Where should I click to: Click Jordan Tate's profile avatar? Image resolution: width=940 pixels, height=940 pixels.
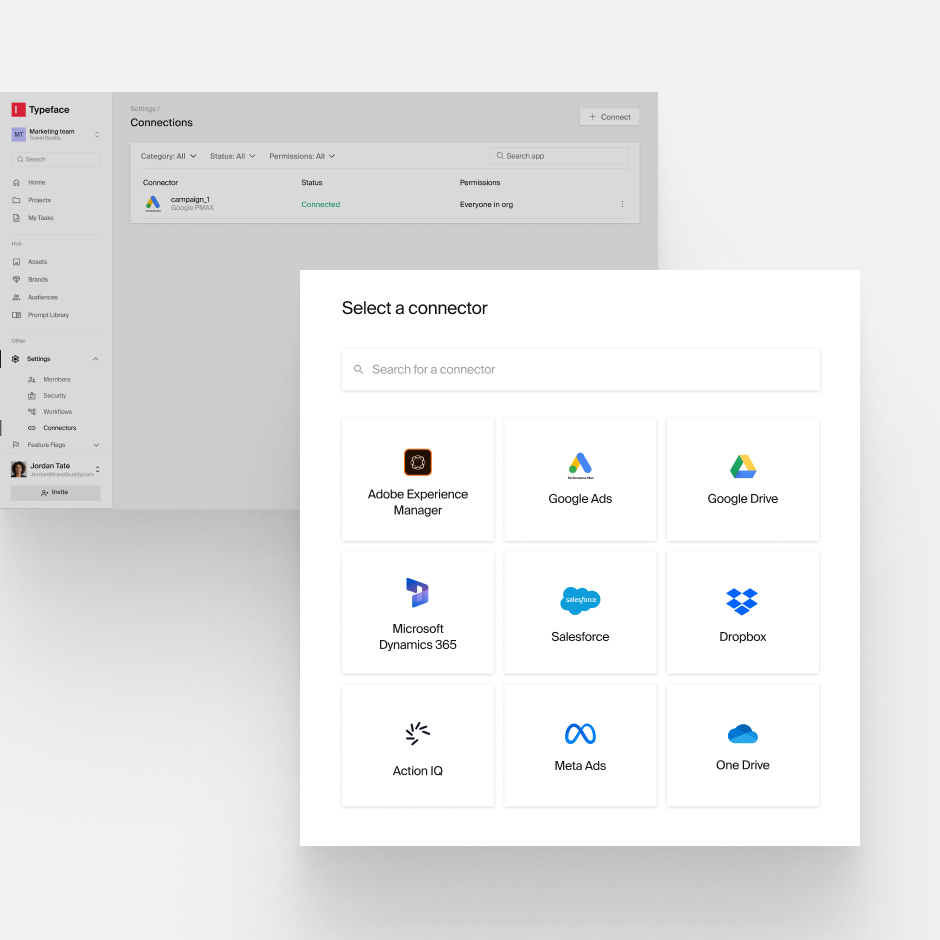(19, 469)
